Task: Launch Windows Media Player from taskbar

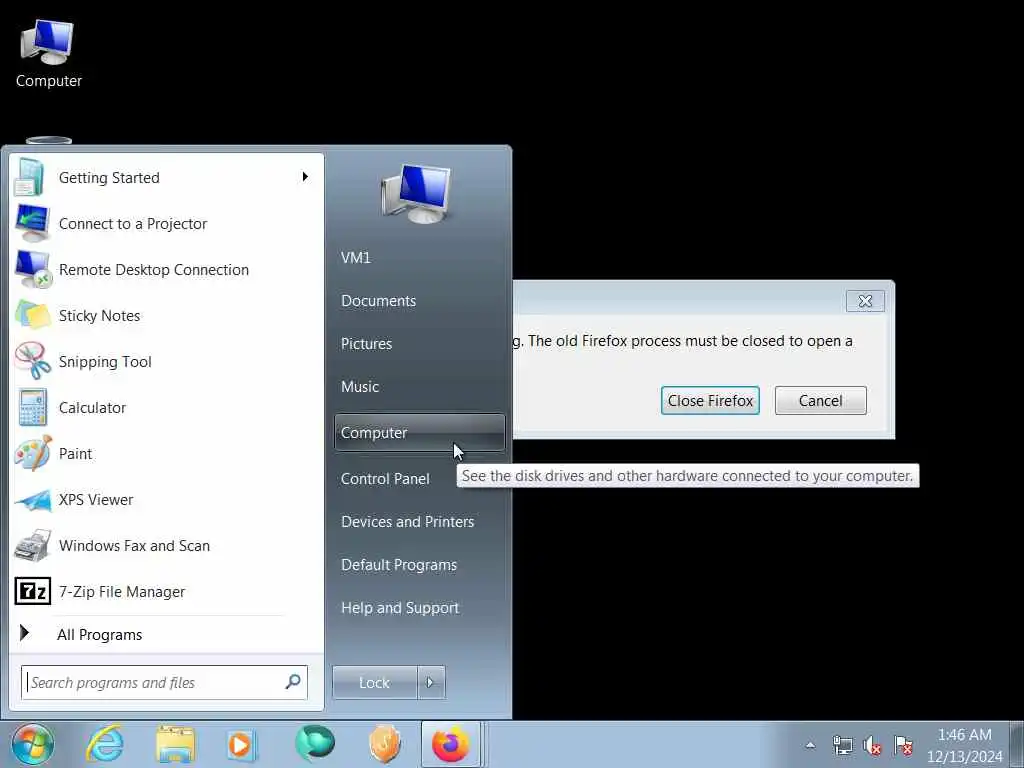Action: pyautogui.click(x=240, y=744)
